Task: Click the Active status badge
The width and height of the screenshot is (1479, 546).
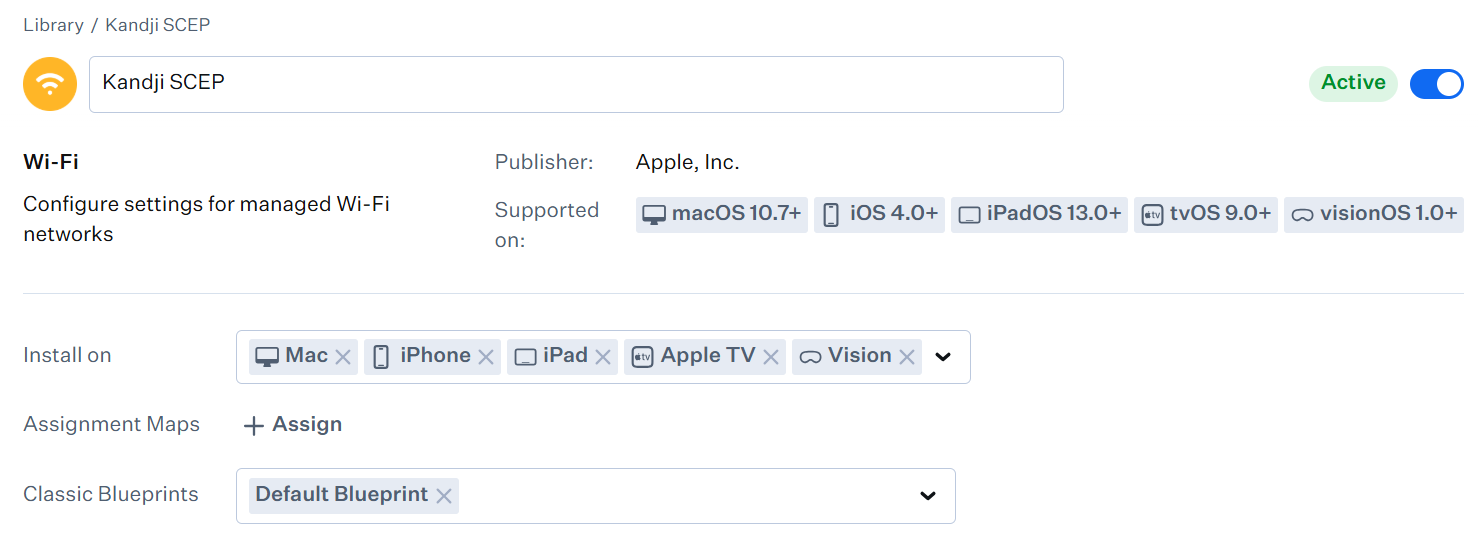Action: (1353, 83)
